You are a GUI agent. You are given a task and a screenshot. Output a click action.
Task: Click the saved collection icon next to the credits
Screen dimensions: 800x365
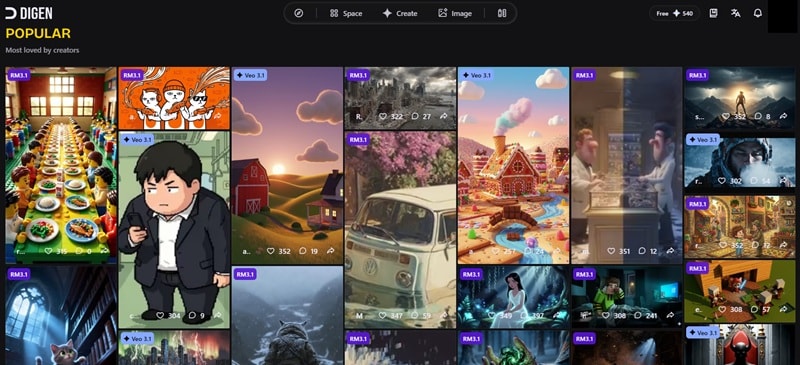click(x=713, y=13)
